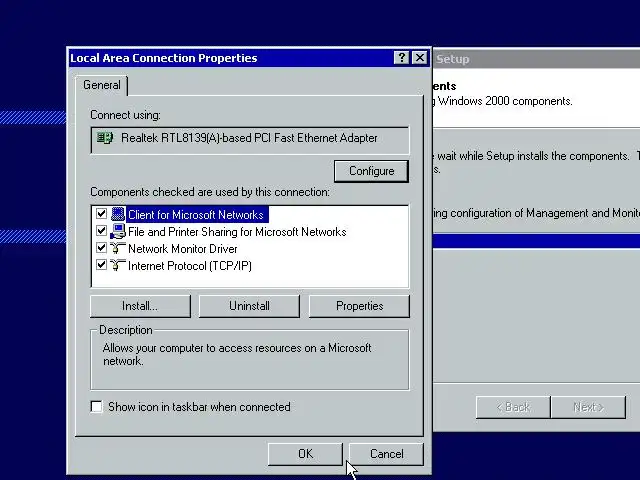The height and width of the screenshot is (480, 640).
Task: Uncheck Internet Protocol (TCP/IP) checkbox
Action: pos(101,265)
